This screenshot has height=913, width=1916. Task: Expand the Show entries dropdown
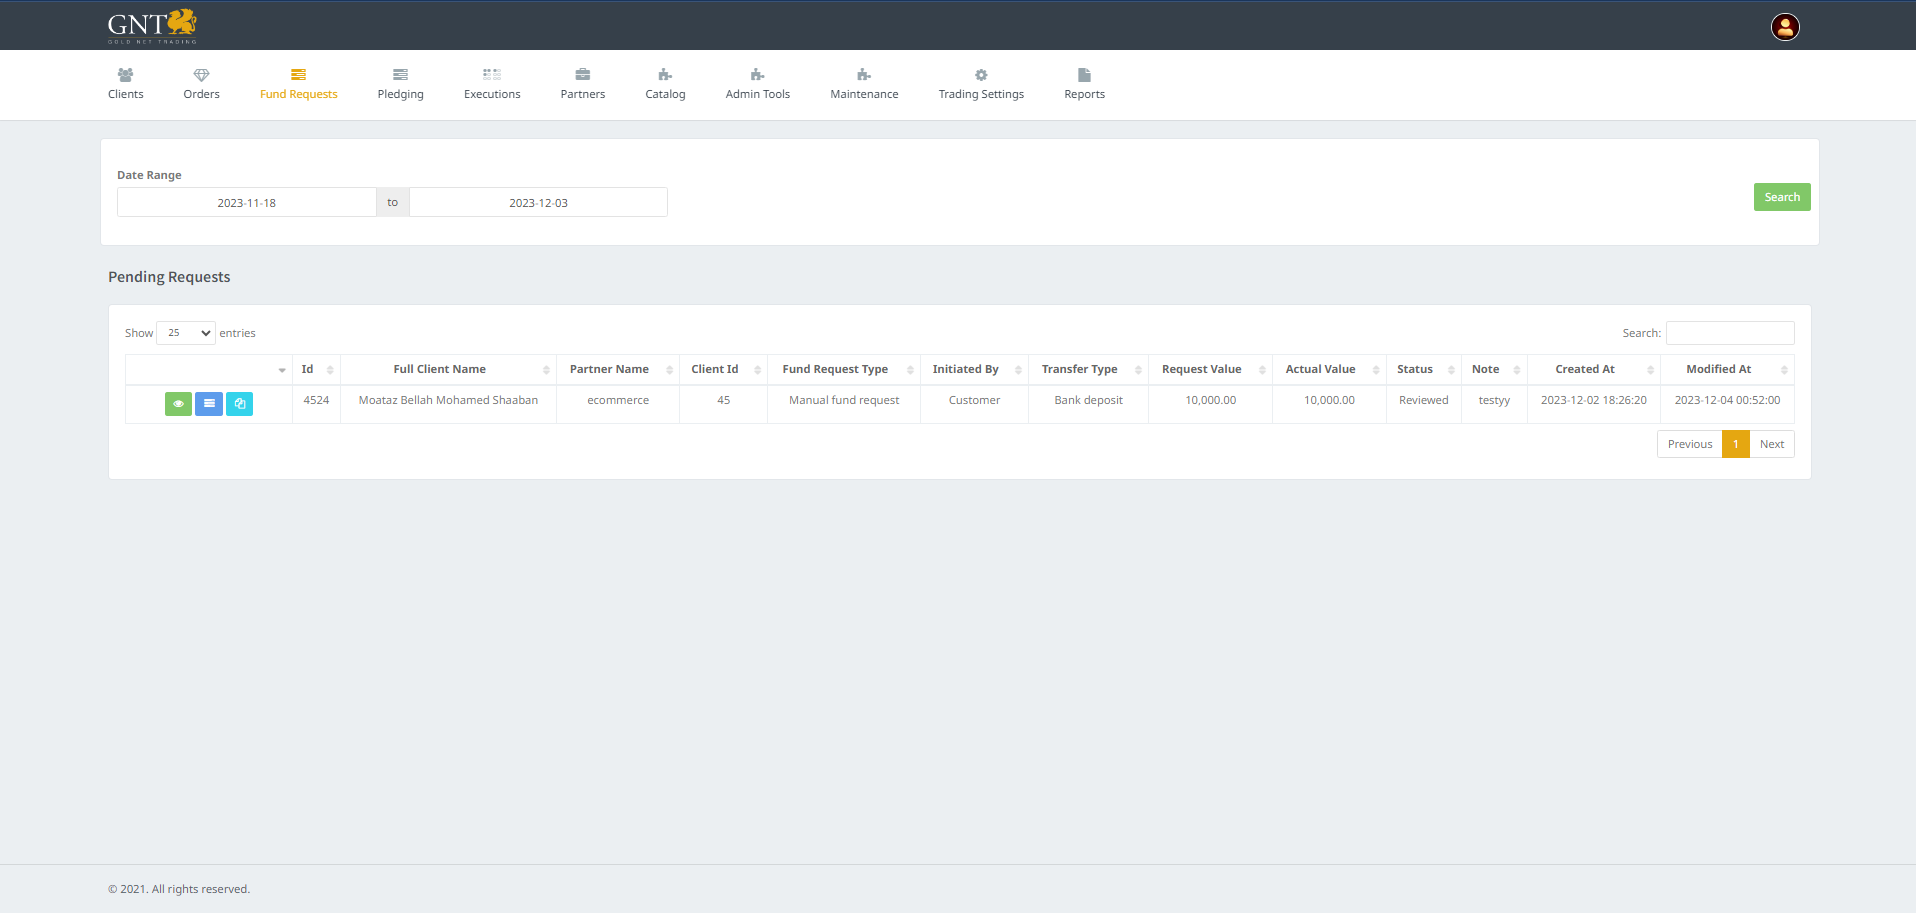click(186, 333)
